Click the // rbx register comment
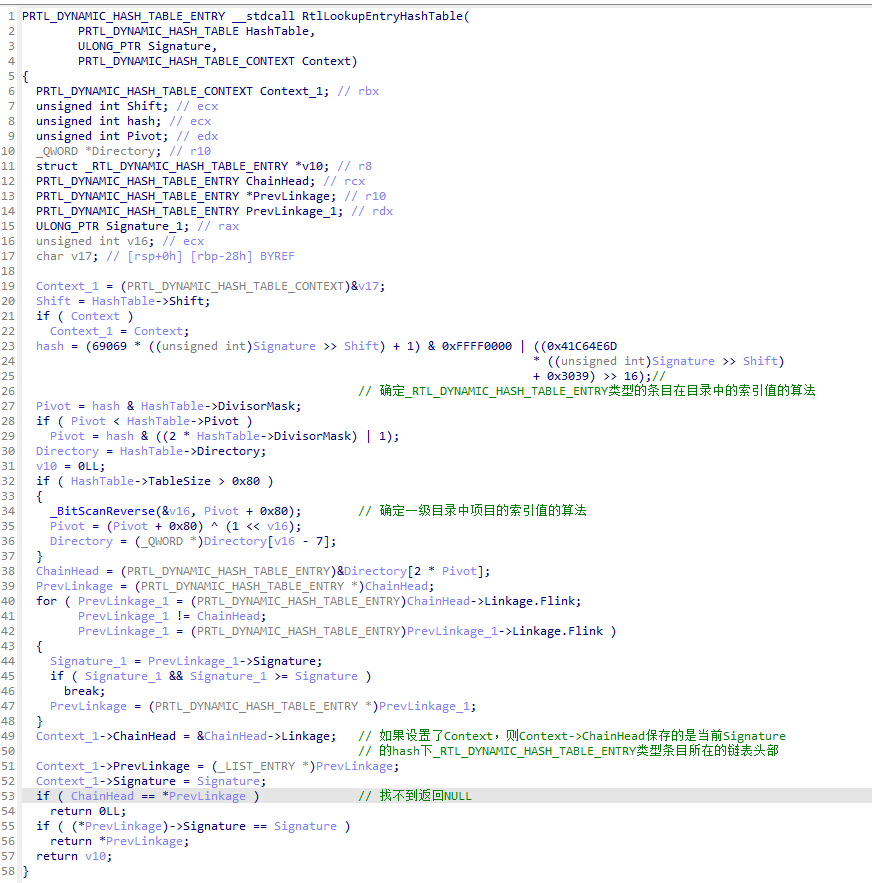This screenshot has width=872, height=883. coord(358,91)
